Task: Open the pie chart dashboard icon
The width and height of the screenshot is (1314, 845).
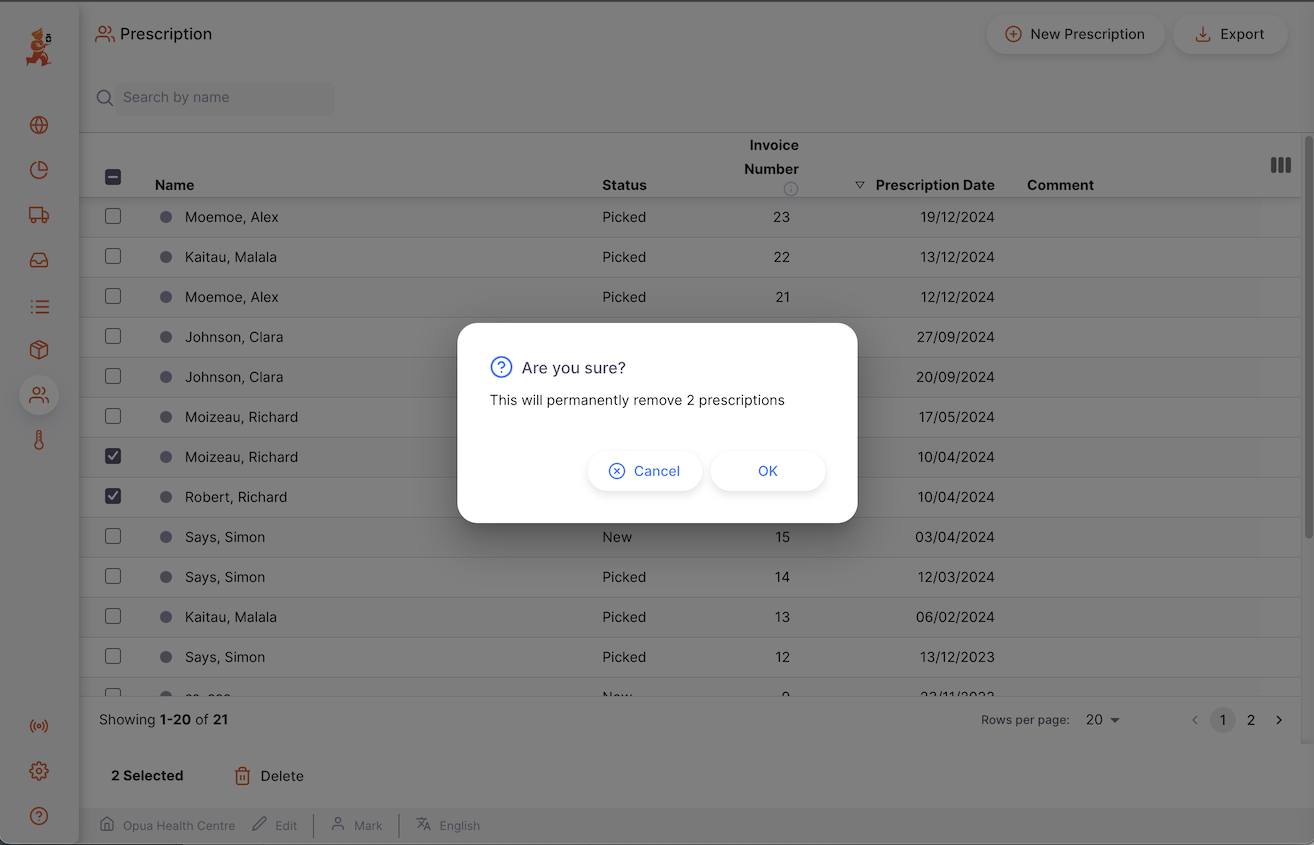Action: click(x=39, y=170)
